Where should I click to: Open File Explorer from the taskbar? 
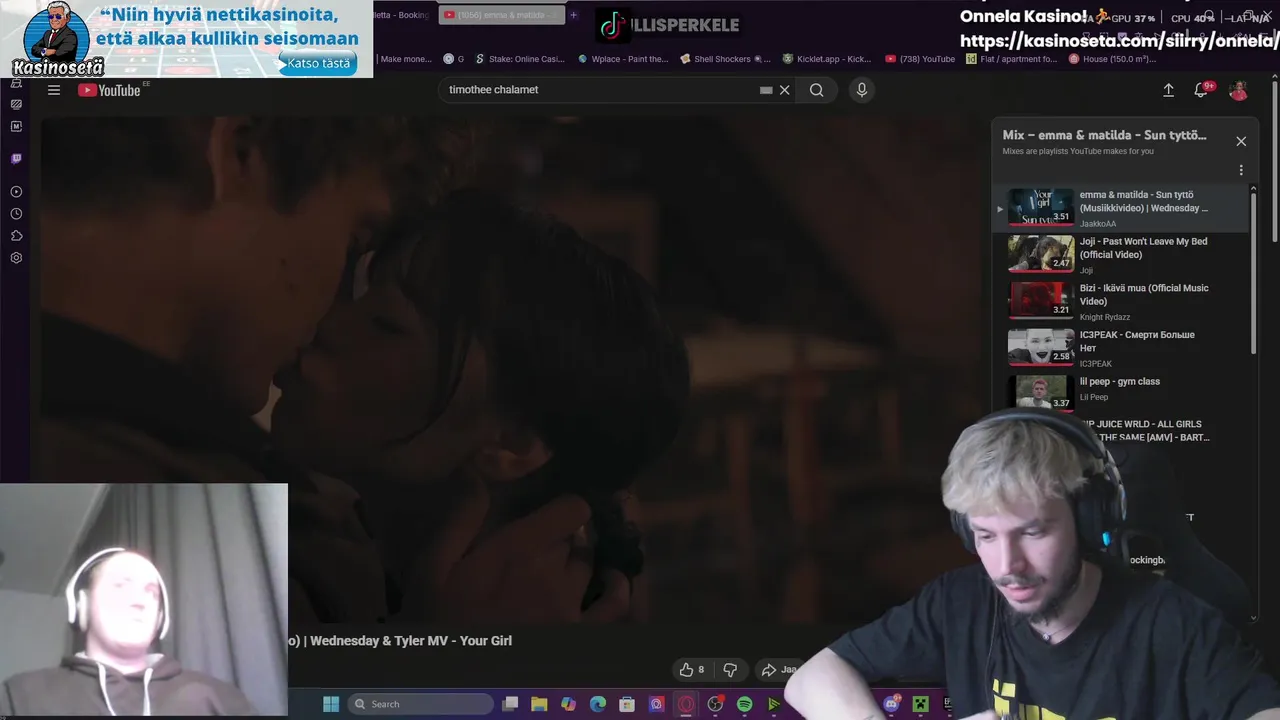tap(539, 704)
